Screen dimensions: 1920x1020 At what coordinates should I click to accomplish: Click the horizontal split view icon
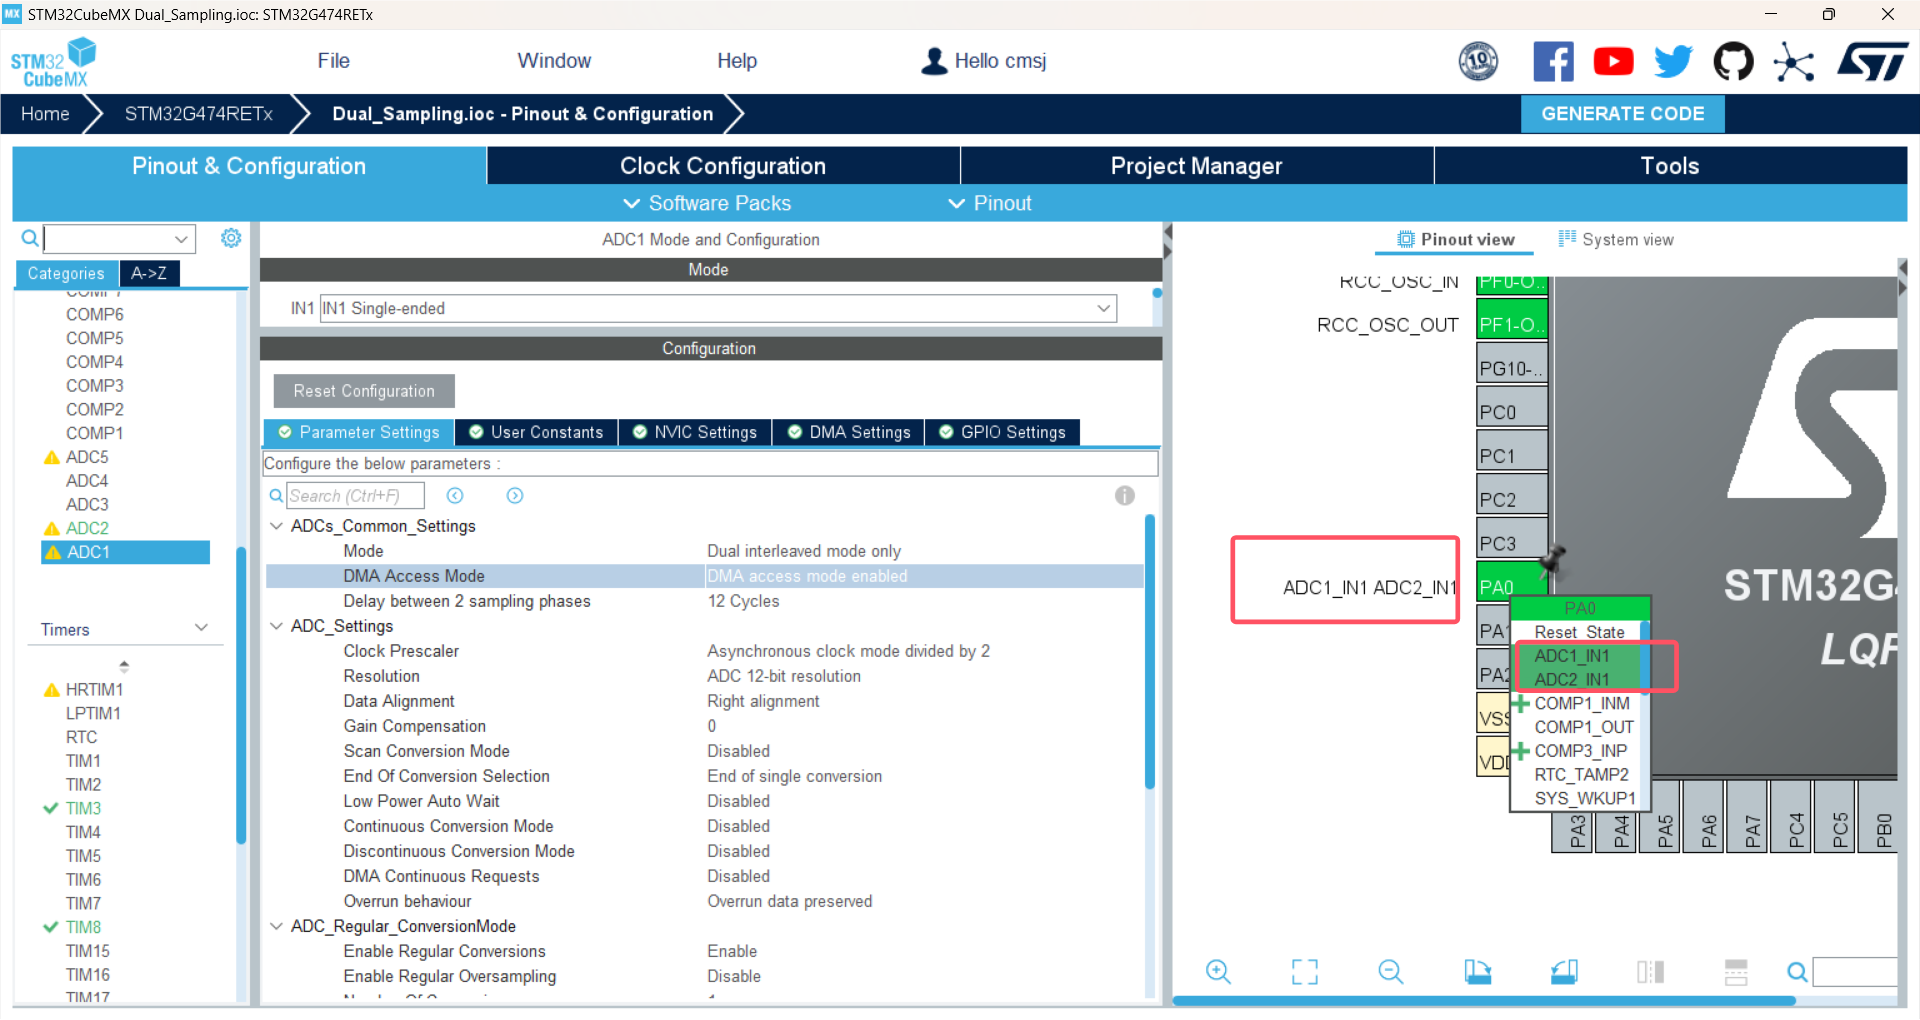(x=1736, y=971)
